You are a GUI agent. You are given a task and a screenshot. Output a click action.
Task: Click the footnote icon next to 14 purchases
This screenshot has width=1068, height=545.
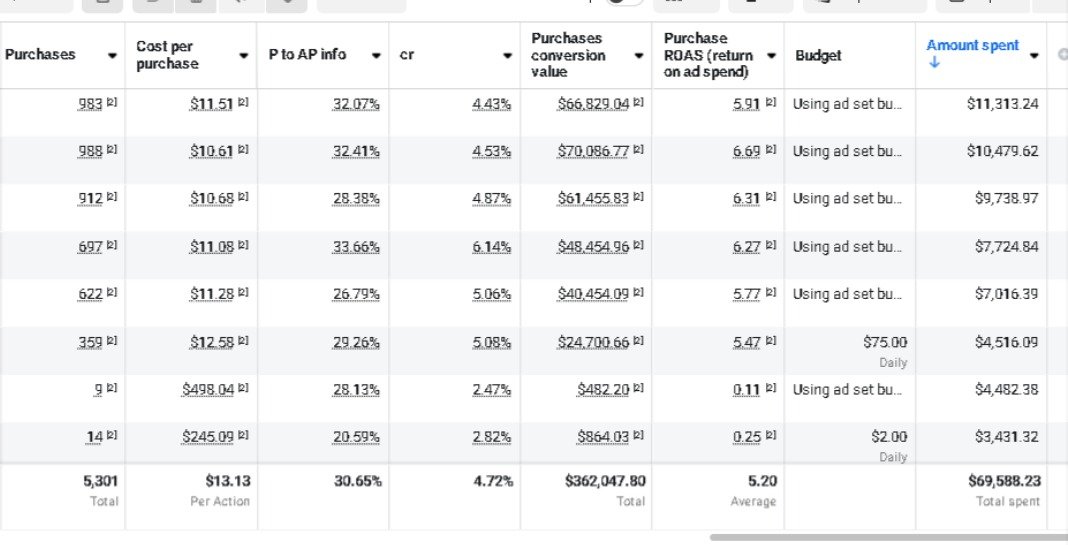point(112,437)
